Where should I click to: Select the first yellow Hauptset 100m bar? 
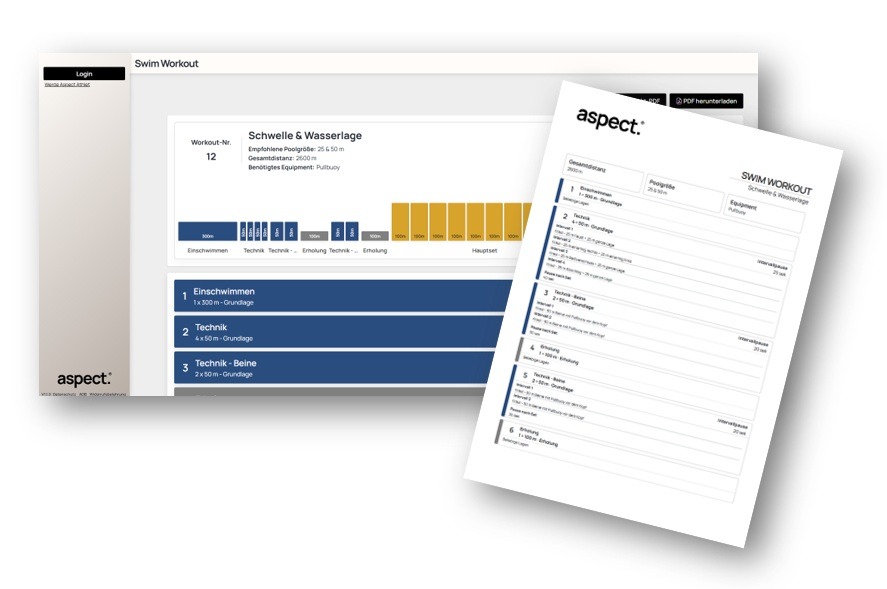[399, 222]
